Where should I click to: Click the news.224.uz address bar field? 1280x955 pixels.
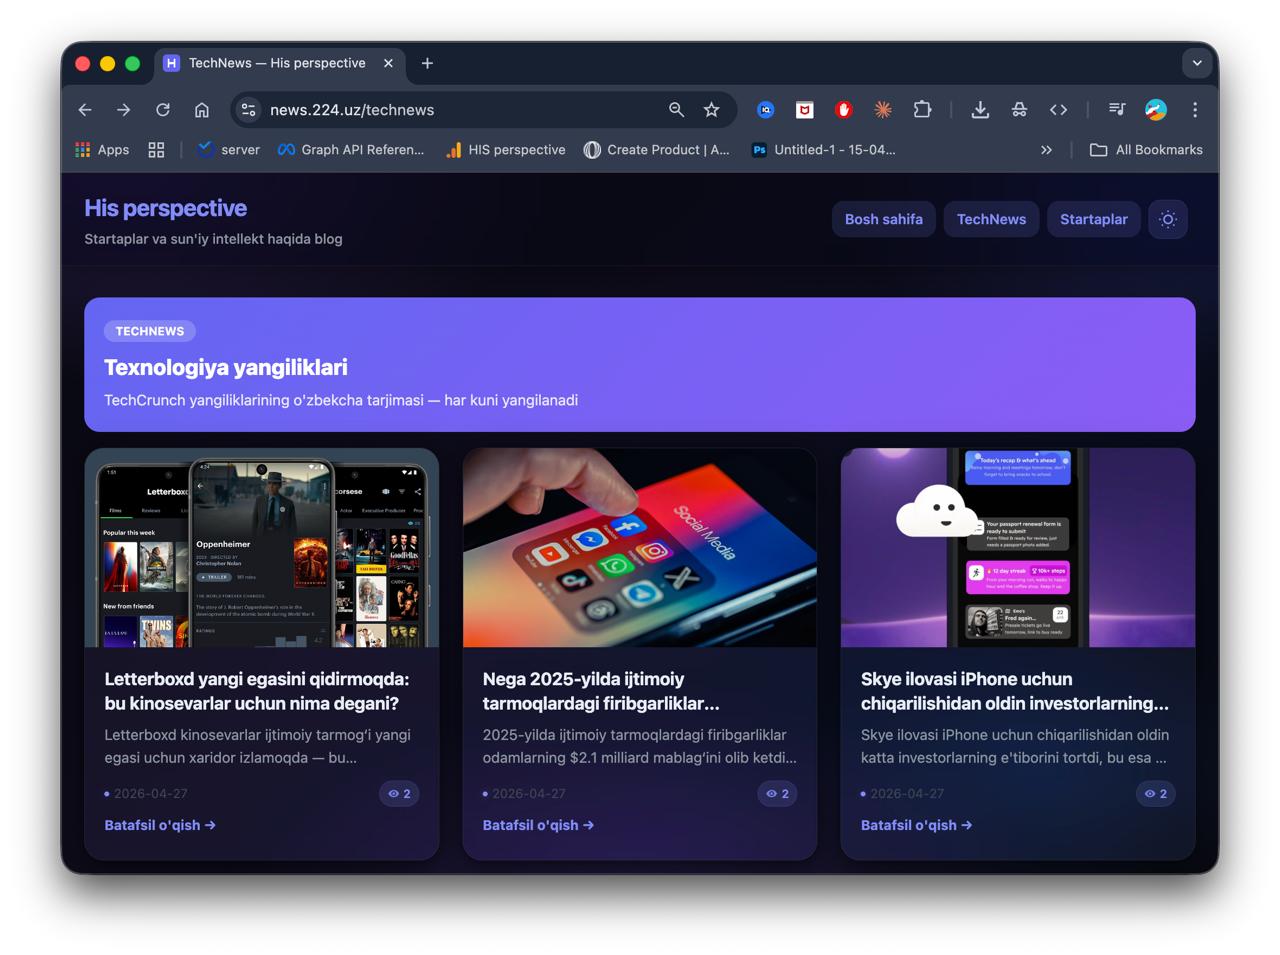click(x=450, y=110)
